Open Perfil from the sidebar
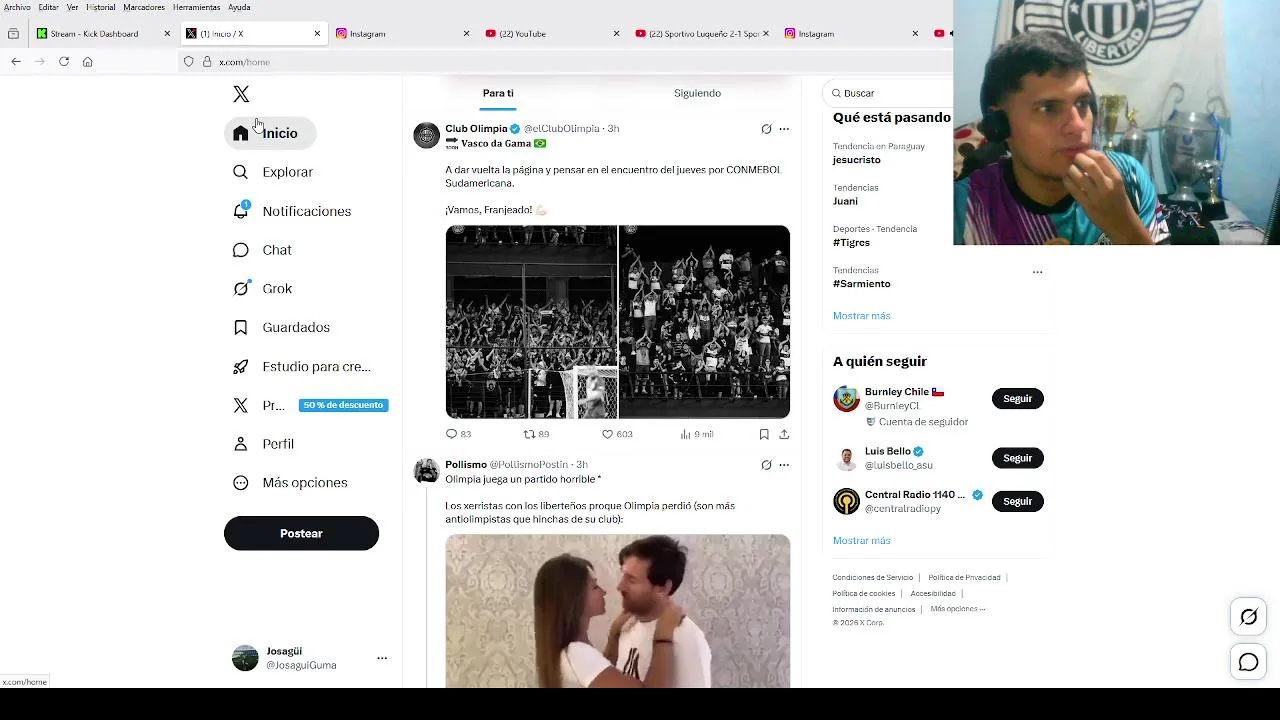Viewport: 1280px width, 720px height. (x=263, y=444)
